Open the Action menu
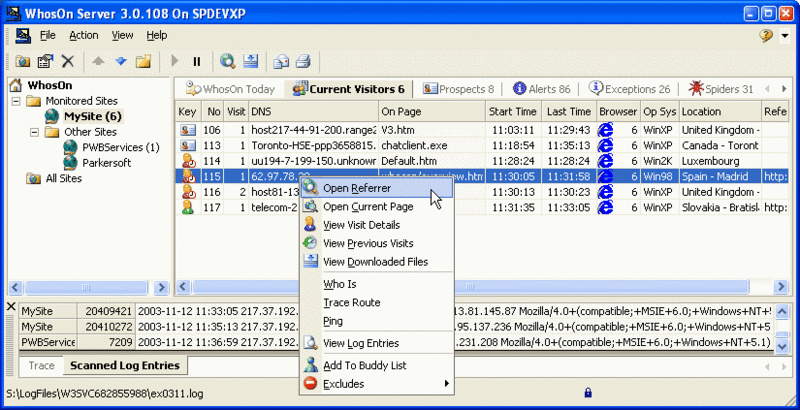Screen dimensions: 800x410 pos(84,35)
